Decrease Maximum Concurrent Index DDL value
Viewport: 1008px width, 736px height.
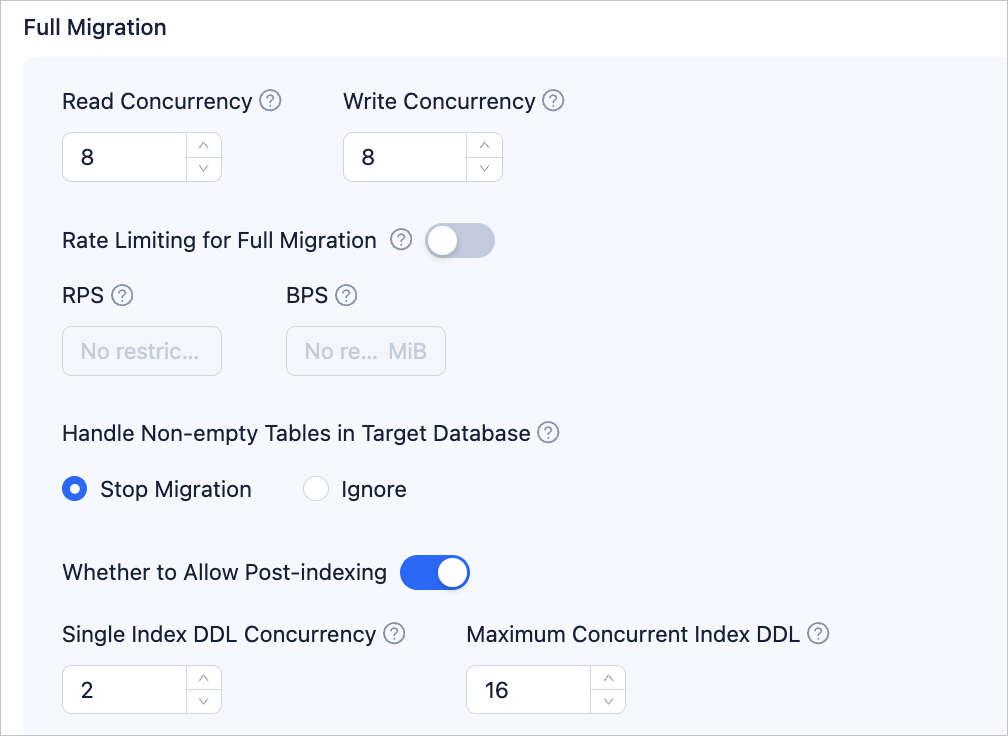[x=608, y=702]
